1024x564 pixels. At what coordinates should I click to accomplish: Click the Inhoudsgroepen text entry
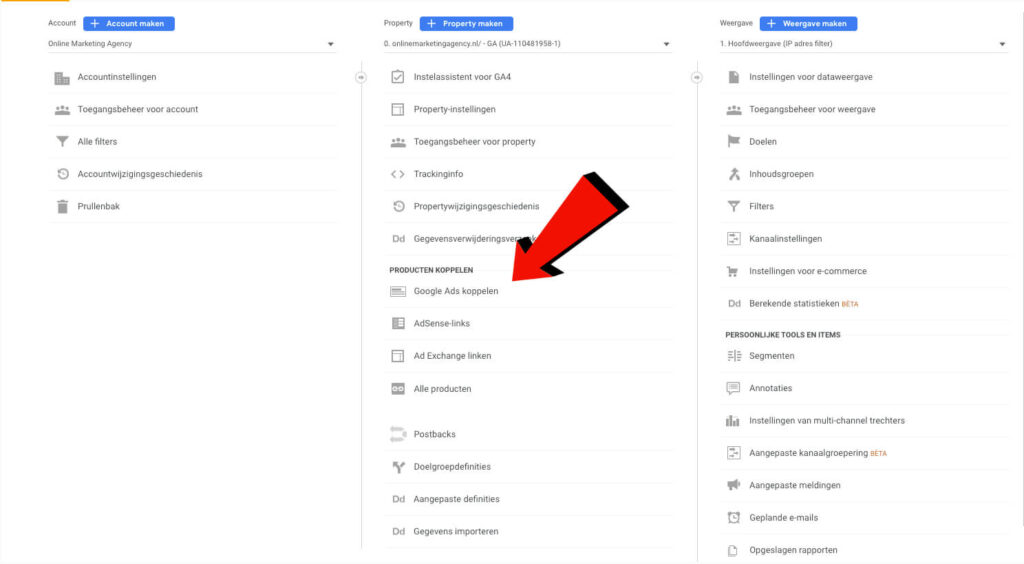click(x=781, y=174)
